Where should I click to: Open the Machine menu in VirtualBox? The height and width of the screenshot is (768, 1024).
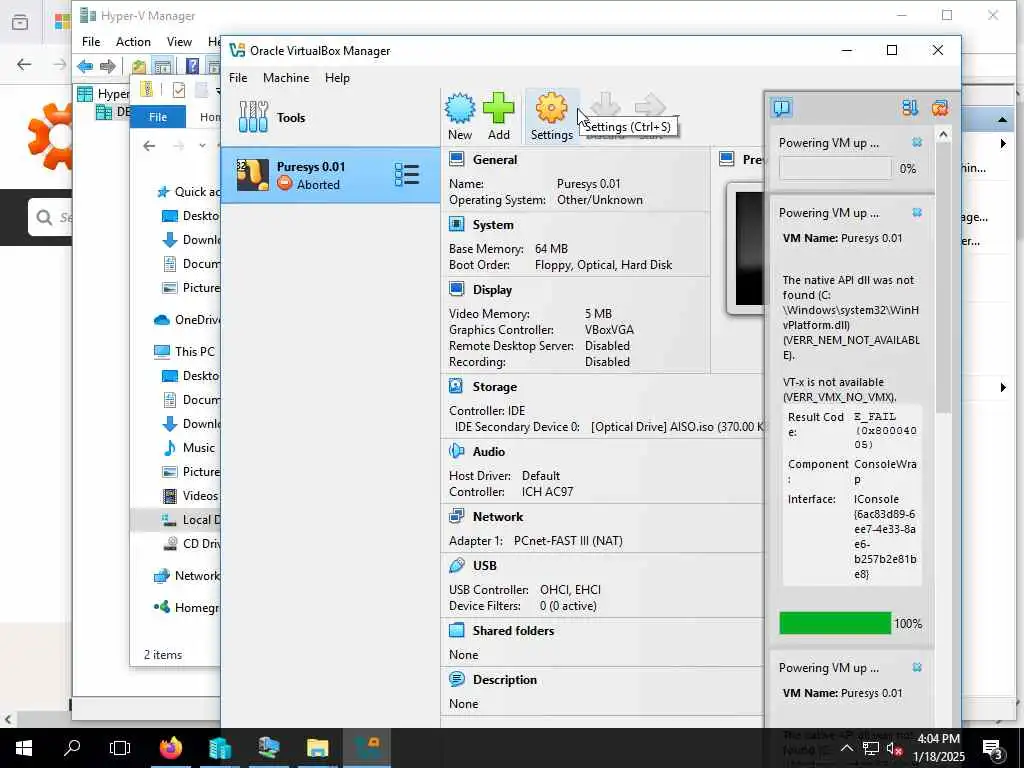pyautogui.click(x=286, y=78)
